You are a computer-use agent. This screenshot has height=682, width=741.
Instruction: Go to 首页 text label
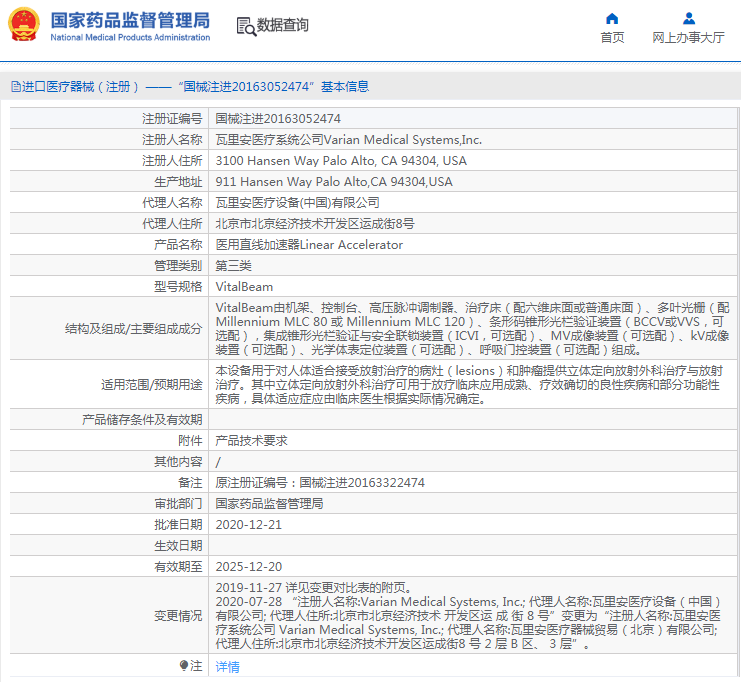point(612,38)
